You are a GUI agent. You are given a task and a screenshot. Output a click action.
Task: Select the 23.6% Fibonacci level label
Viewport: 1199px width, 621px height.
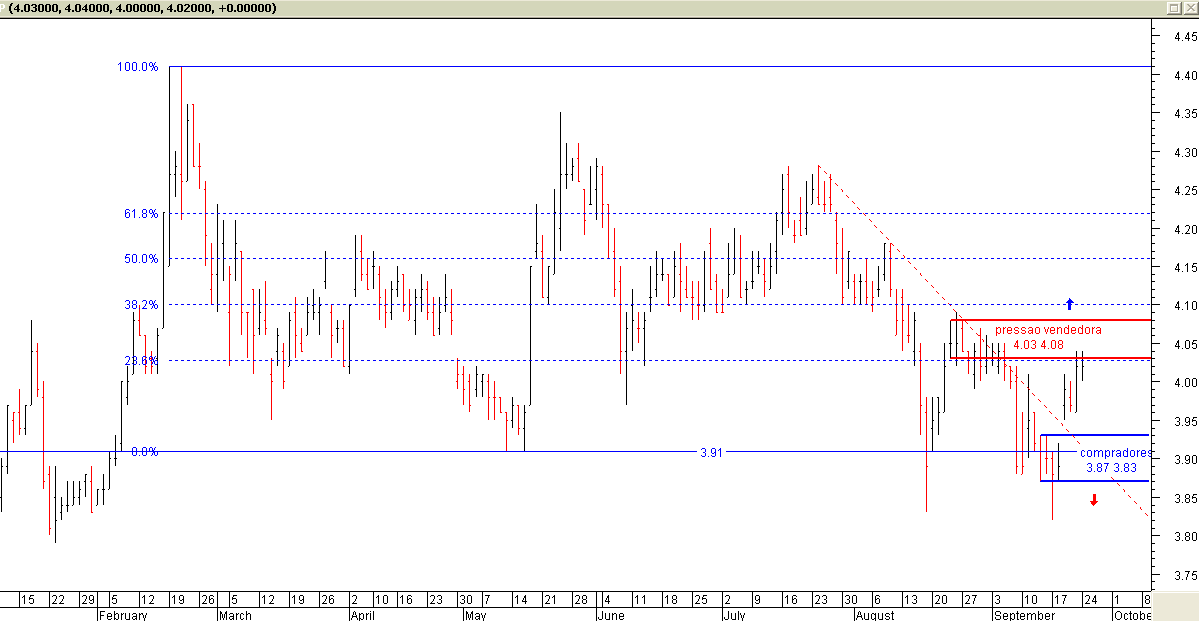(x=141, y=360)
